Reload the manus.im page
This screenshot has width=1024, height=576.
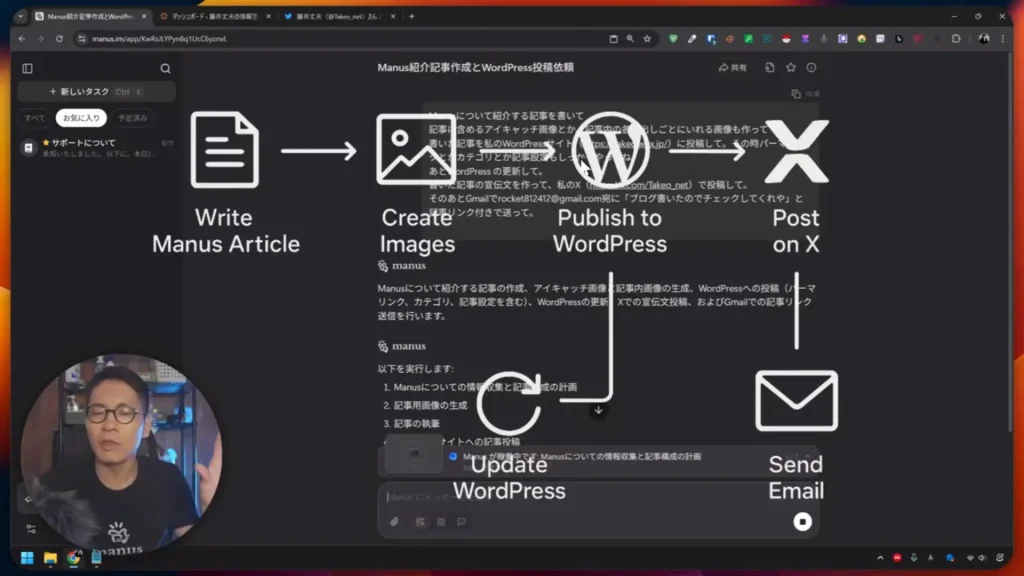[59, 39]
